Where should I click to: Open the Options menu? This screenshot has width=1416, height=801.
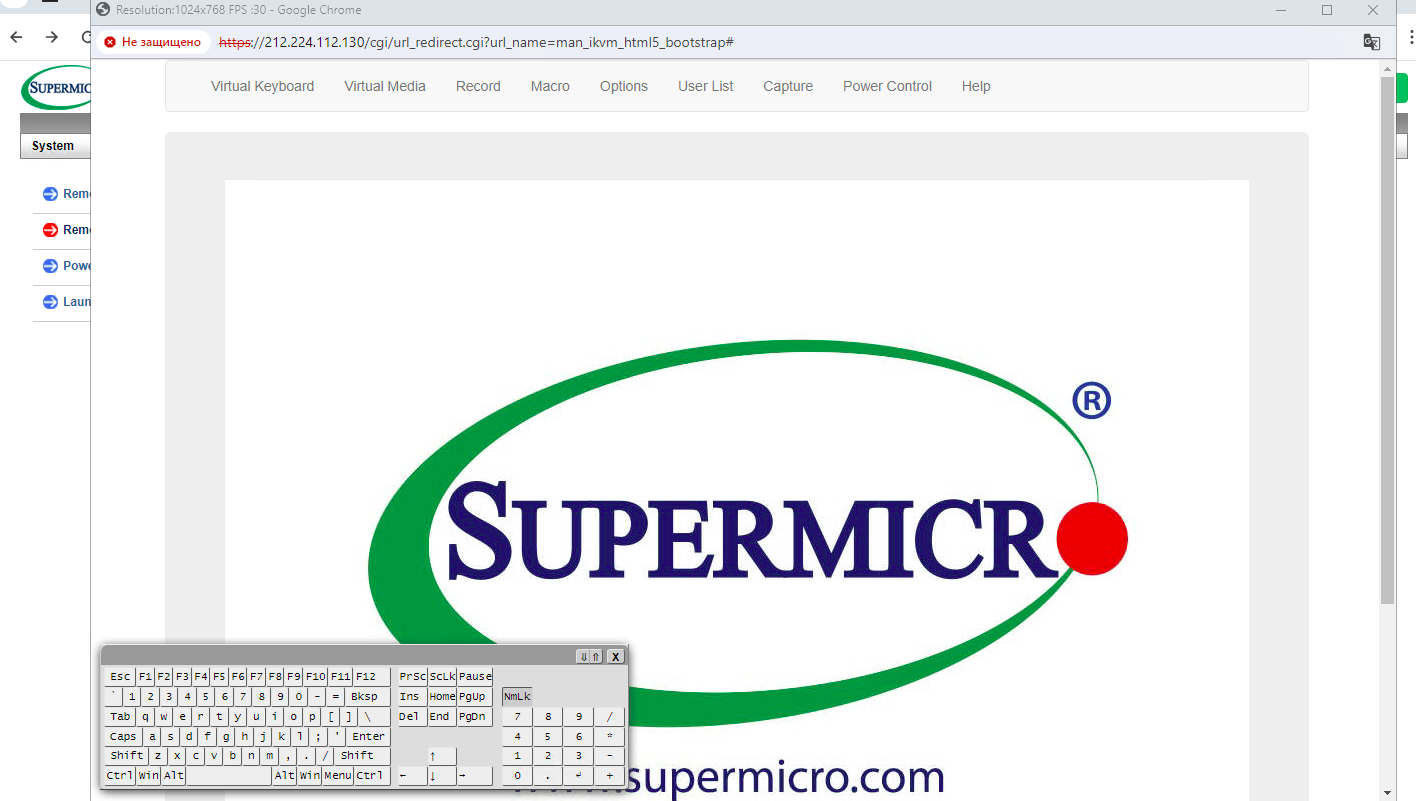coord(624,86)
